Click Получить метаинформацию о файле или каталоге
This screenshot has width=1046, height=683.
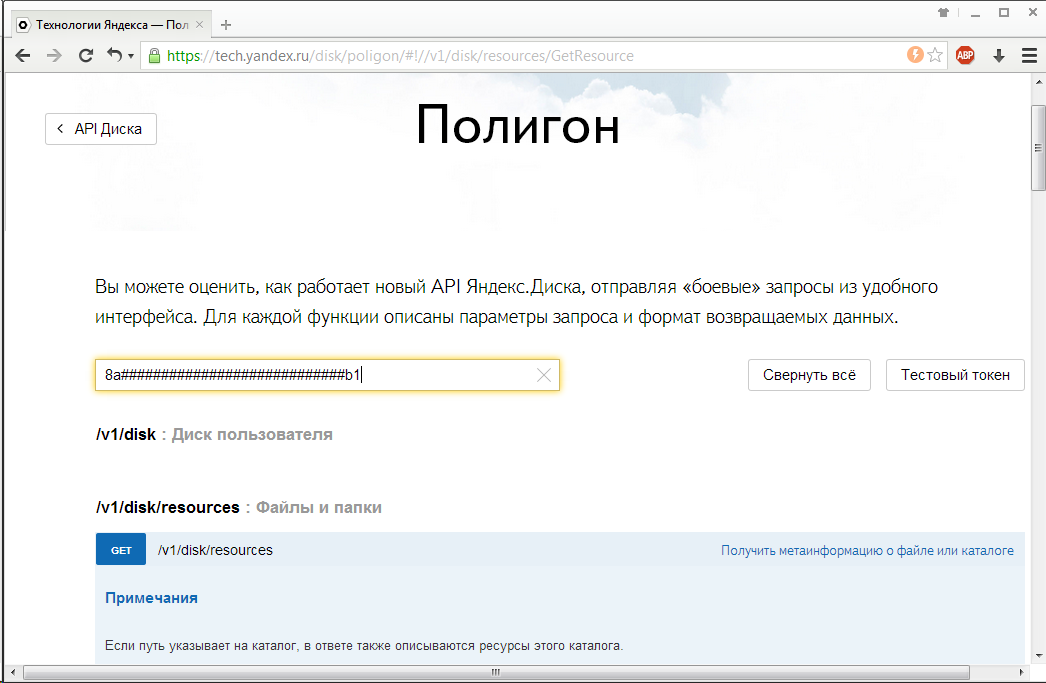coord(867,550)
